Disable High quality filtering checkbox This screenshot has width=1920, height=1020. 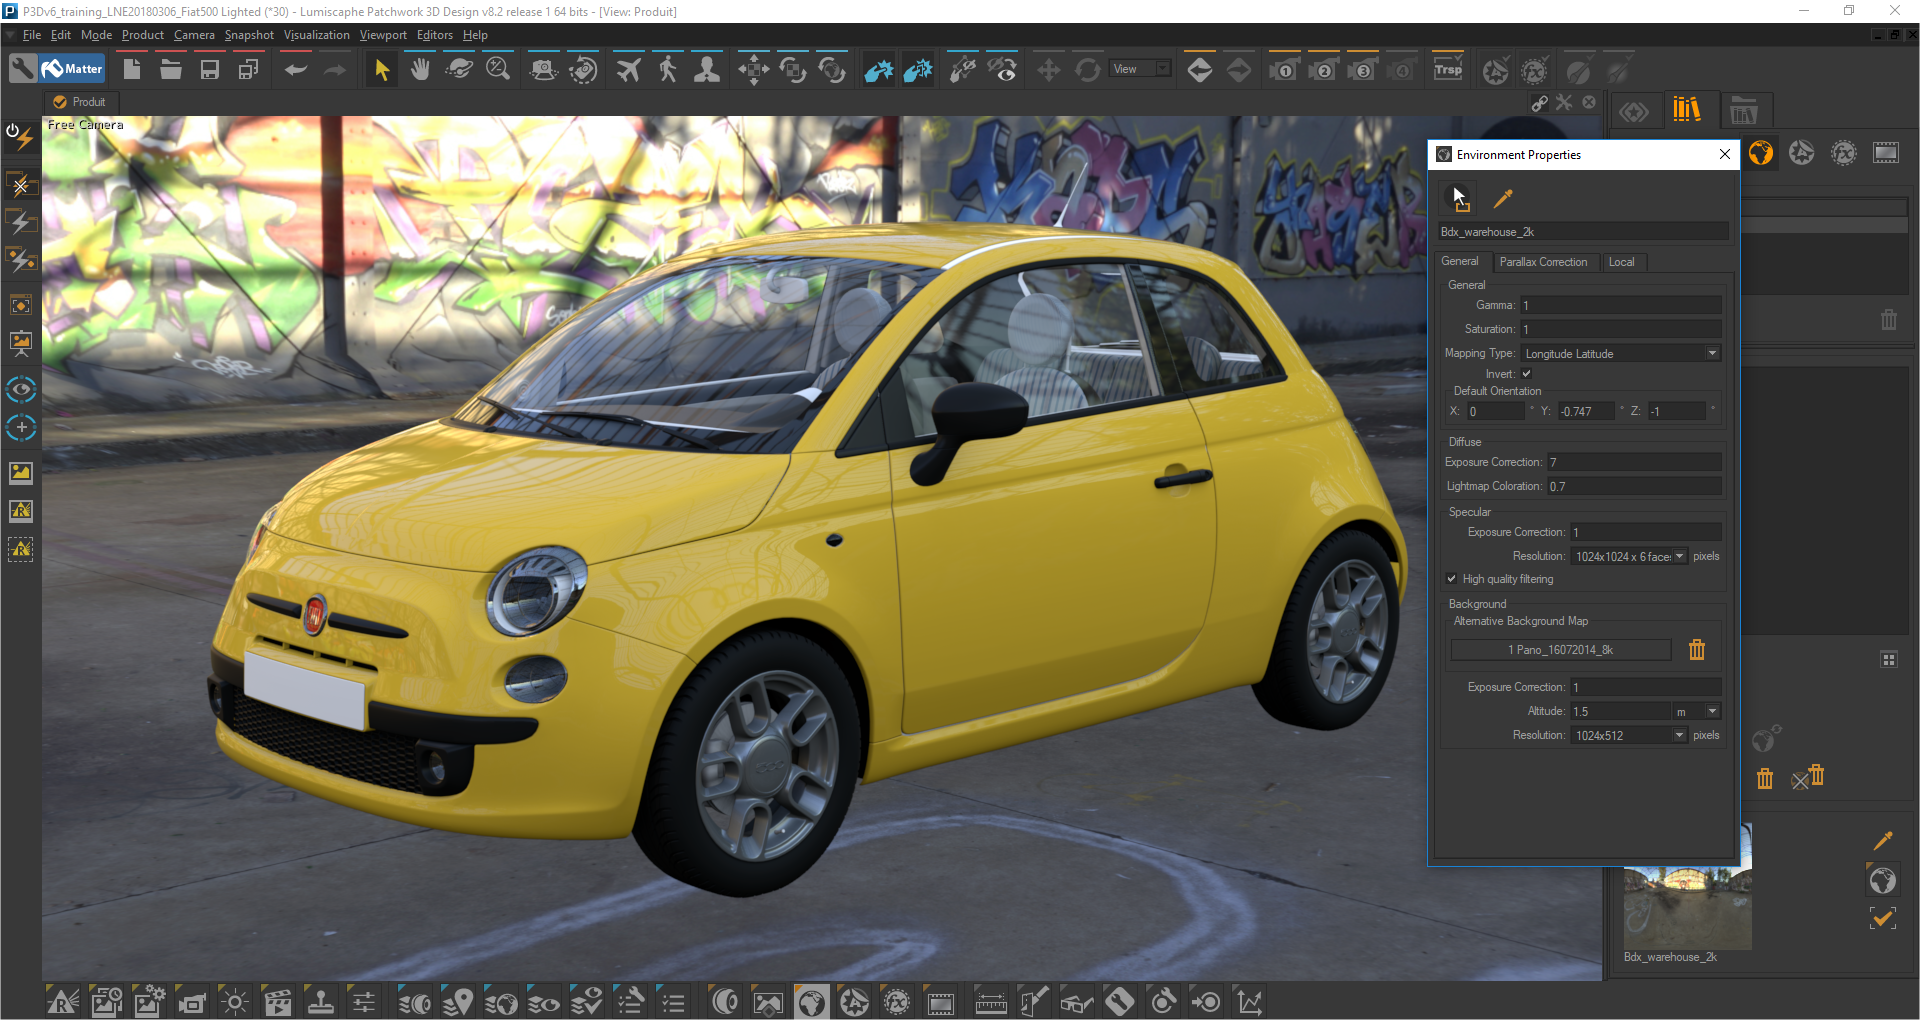pos(1452,579)
